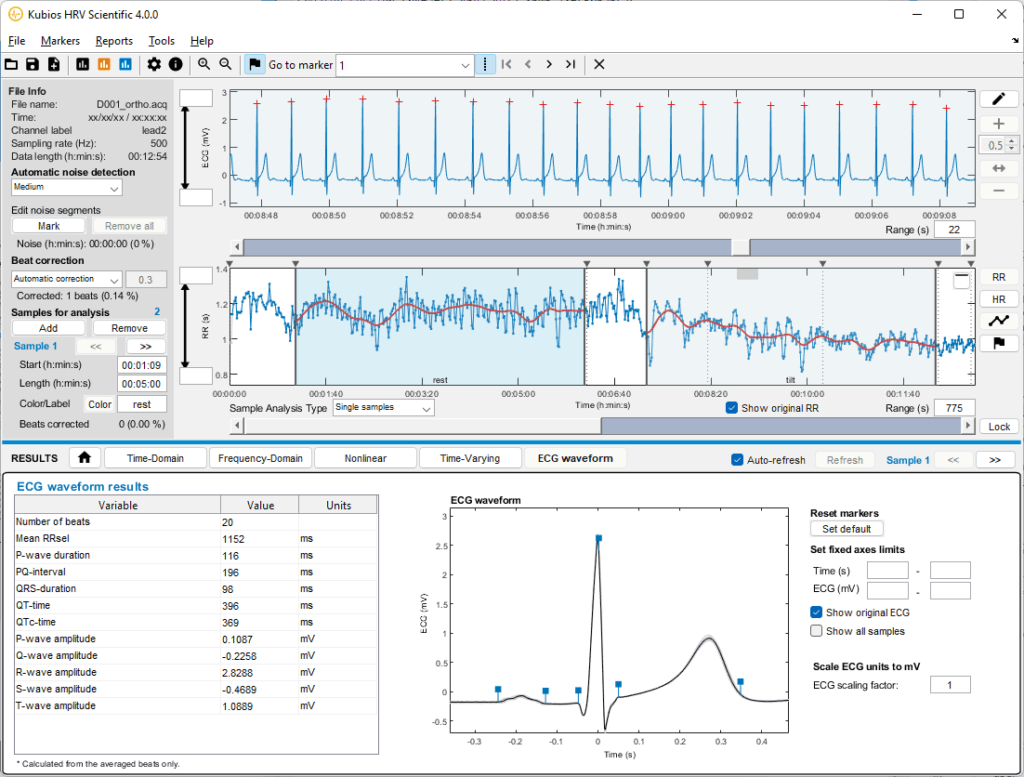Image resolution: width=1024 pixels, height=777 pixels.
Task: Open the black bar chart report icon
Action: click(x=82, y=64)
